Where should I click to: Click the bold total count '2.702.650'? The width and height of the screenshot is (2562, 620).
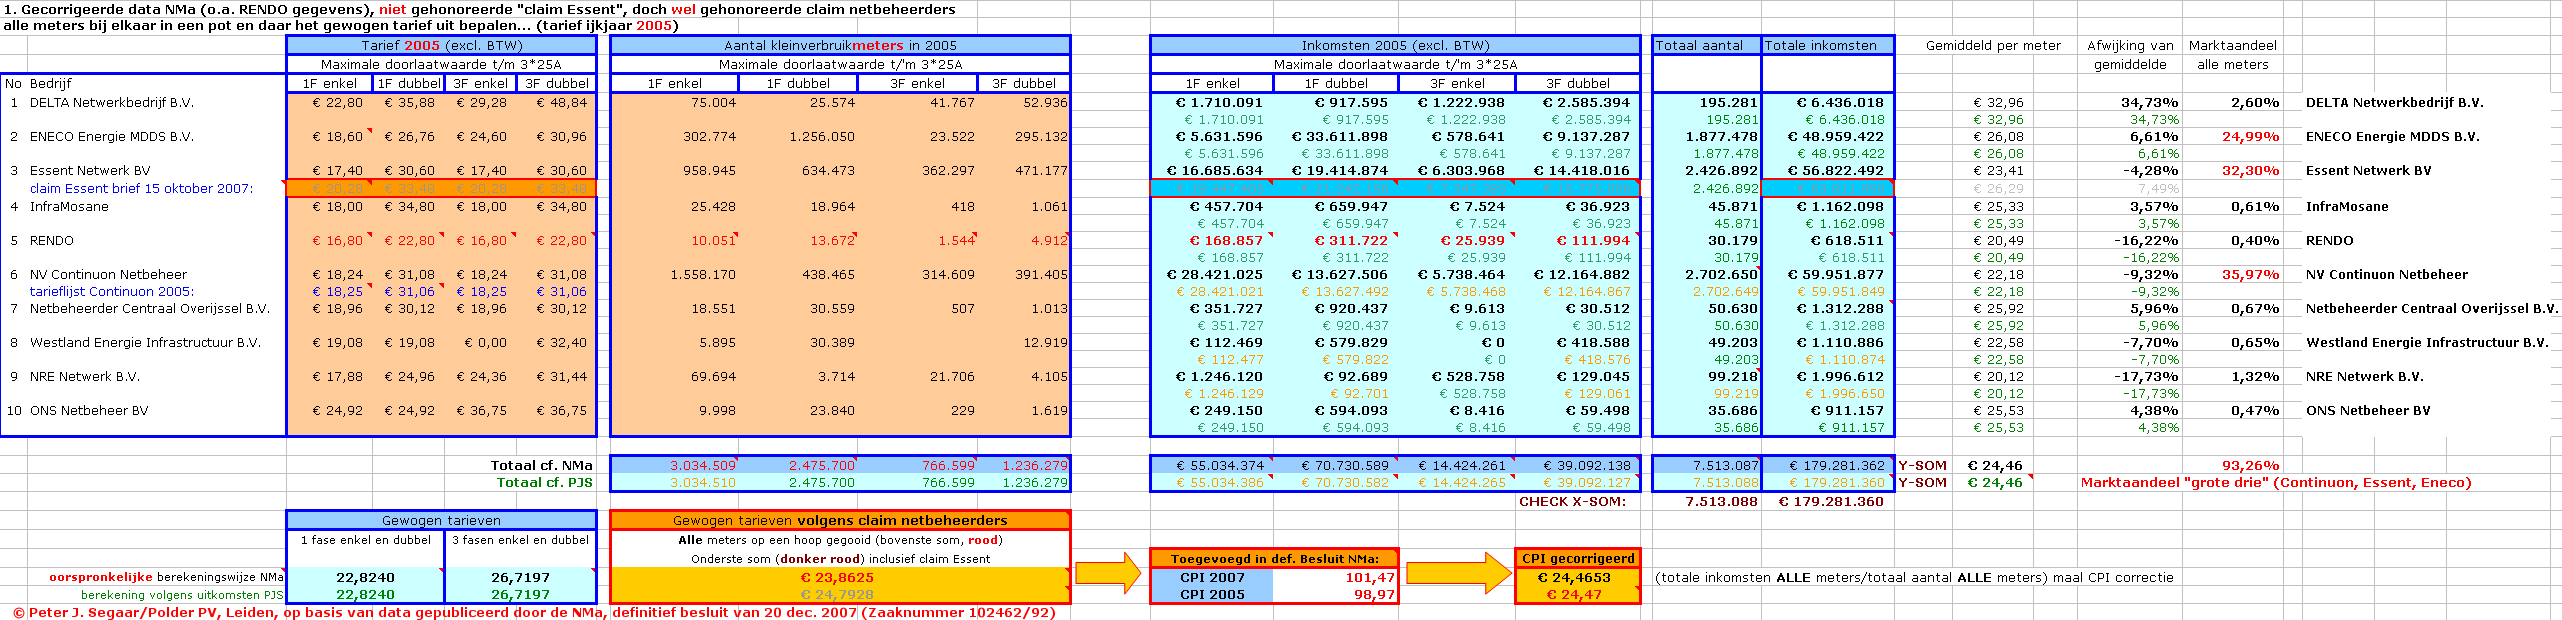tap(1721, 274)
